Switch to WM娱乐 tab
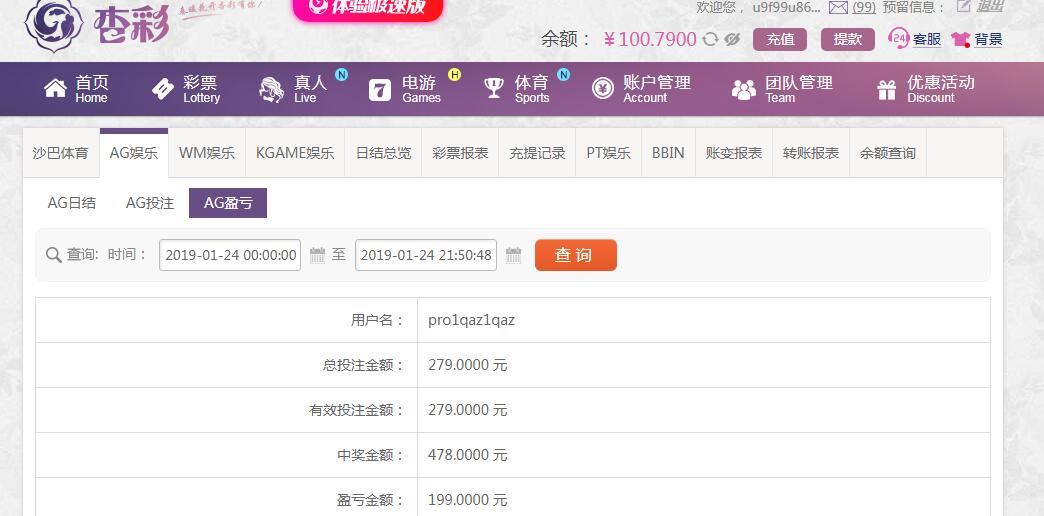The width and height of the screenshot is (1044, 516). 207,153
